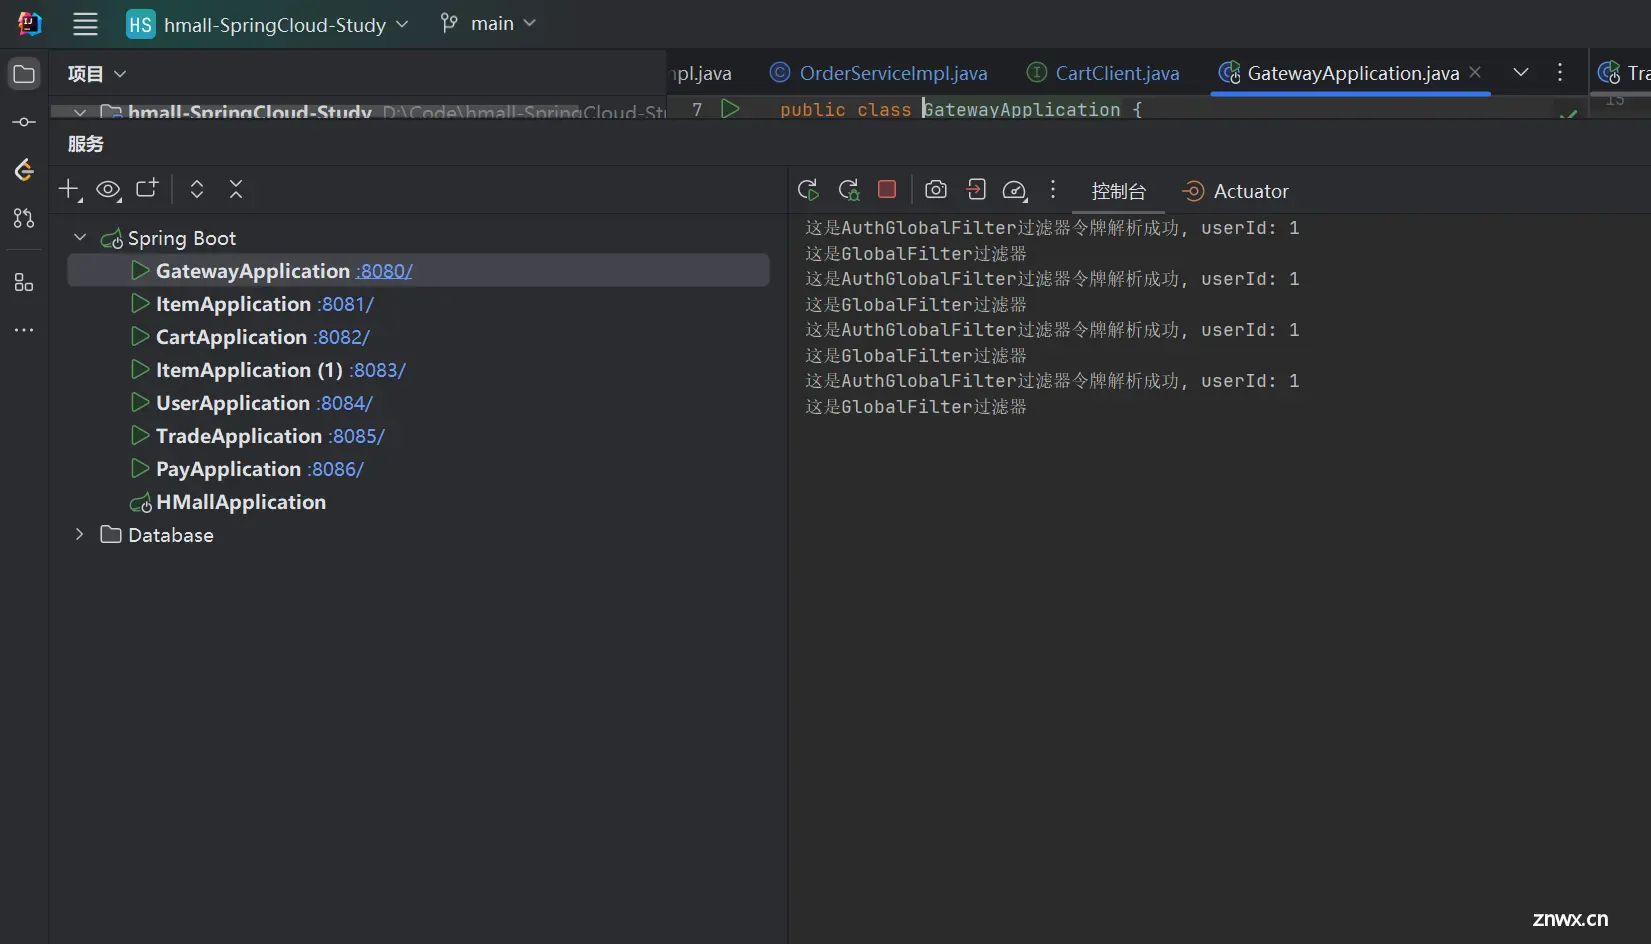The width and height of the screenshot is (1651, 944).
Task: Expand all services in tree
Action: pyautogui.click(x=197, y=189)
